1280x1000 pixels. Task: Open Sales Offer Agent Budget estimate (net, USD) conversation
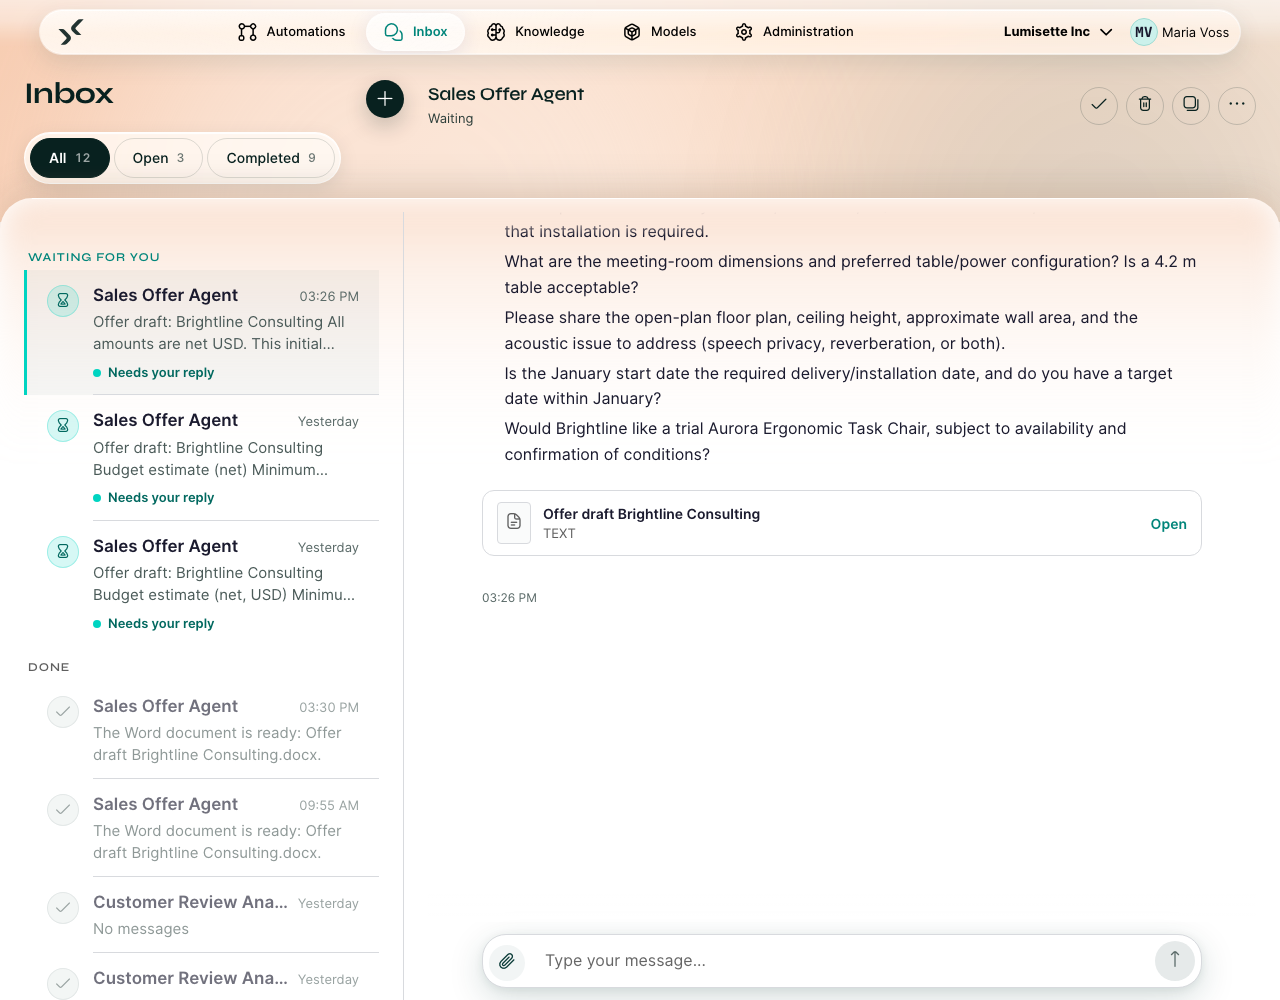pos(202,583)
